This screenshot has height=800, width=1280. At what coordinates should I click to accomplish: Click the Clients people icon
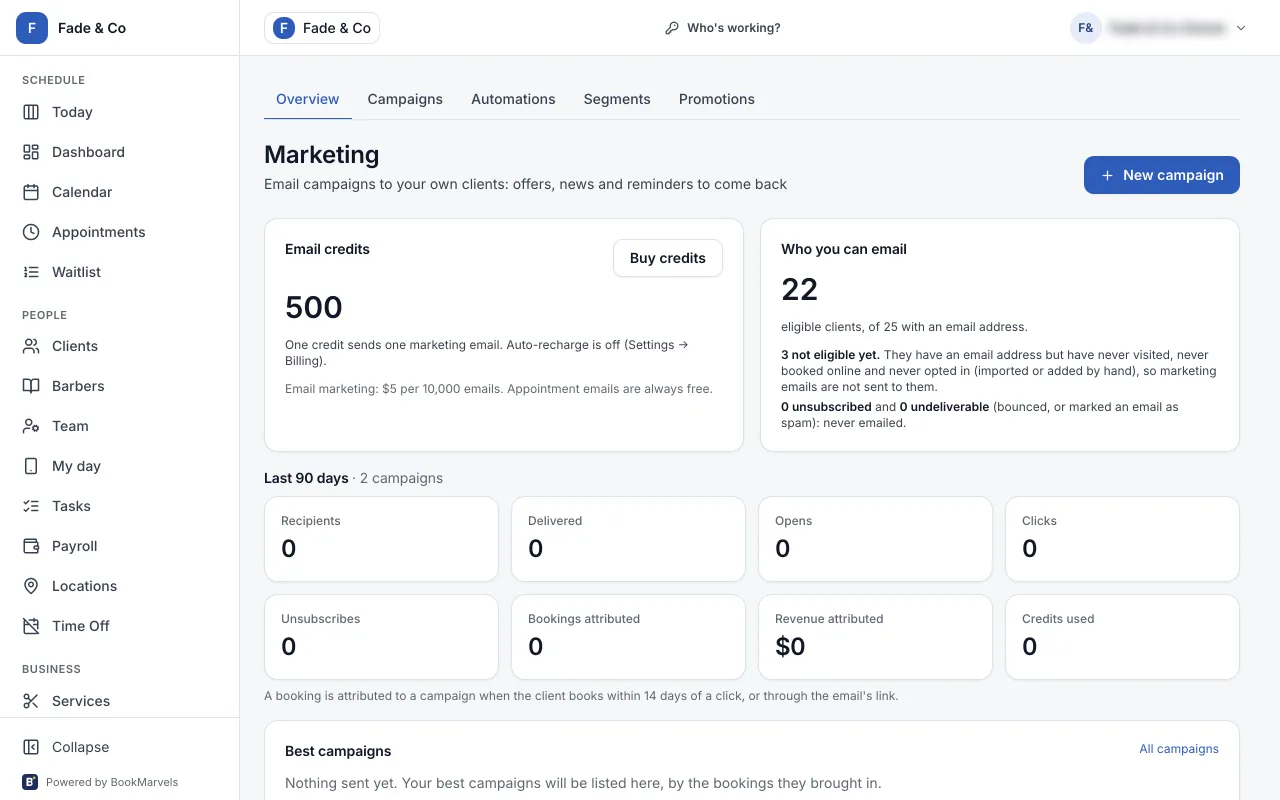31,346
